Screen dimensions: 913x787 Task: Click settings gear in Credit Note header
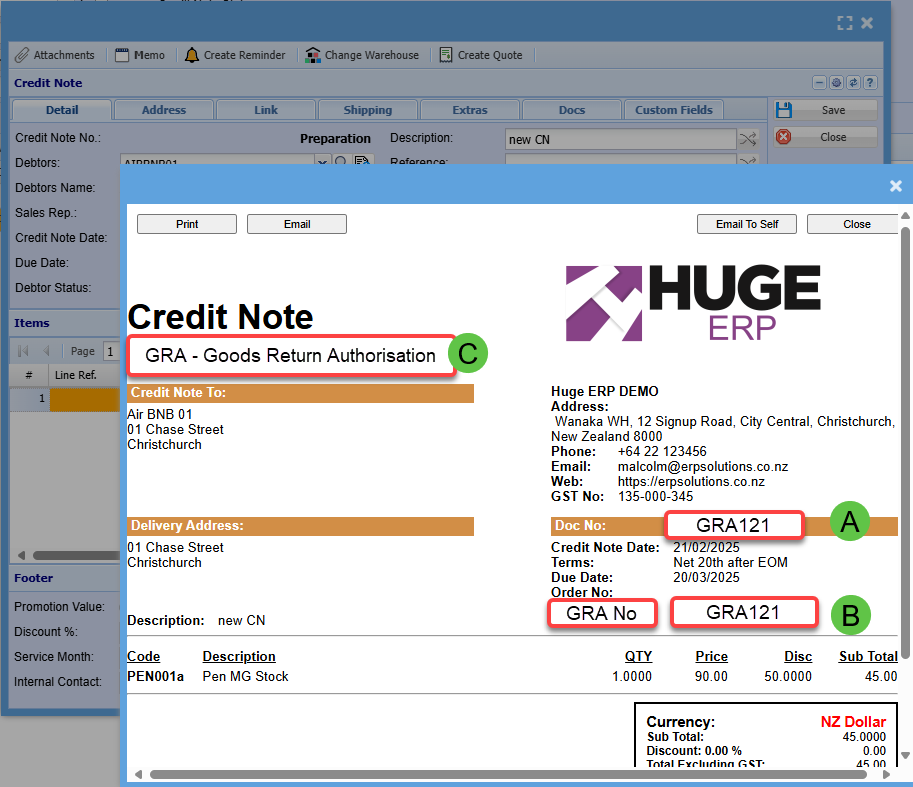[x=836, y=83]
